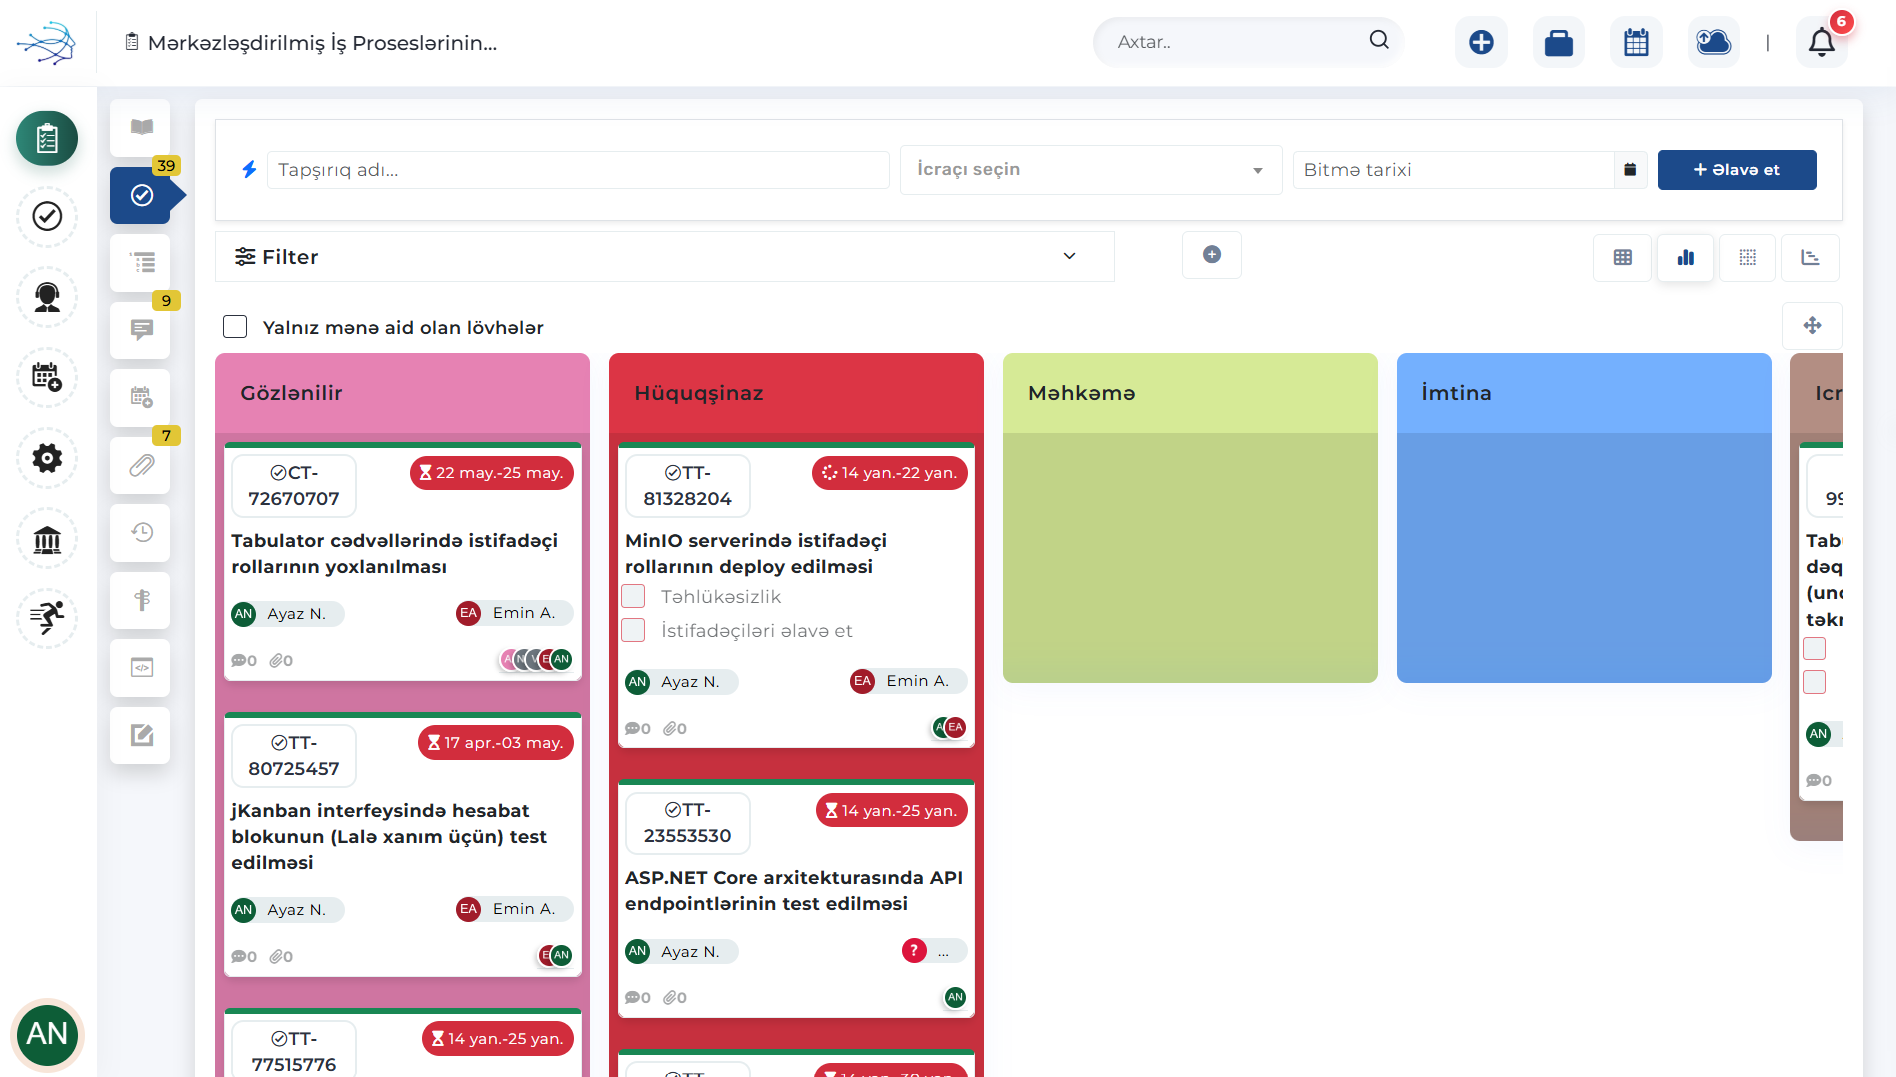
Task: Click the AN user avatar at bottom left
Action: click(47, 1034)
